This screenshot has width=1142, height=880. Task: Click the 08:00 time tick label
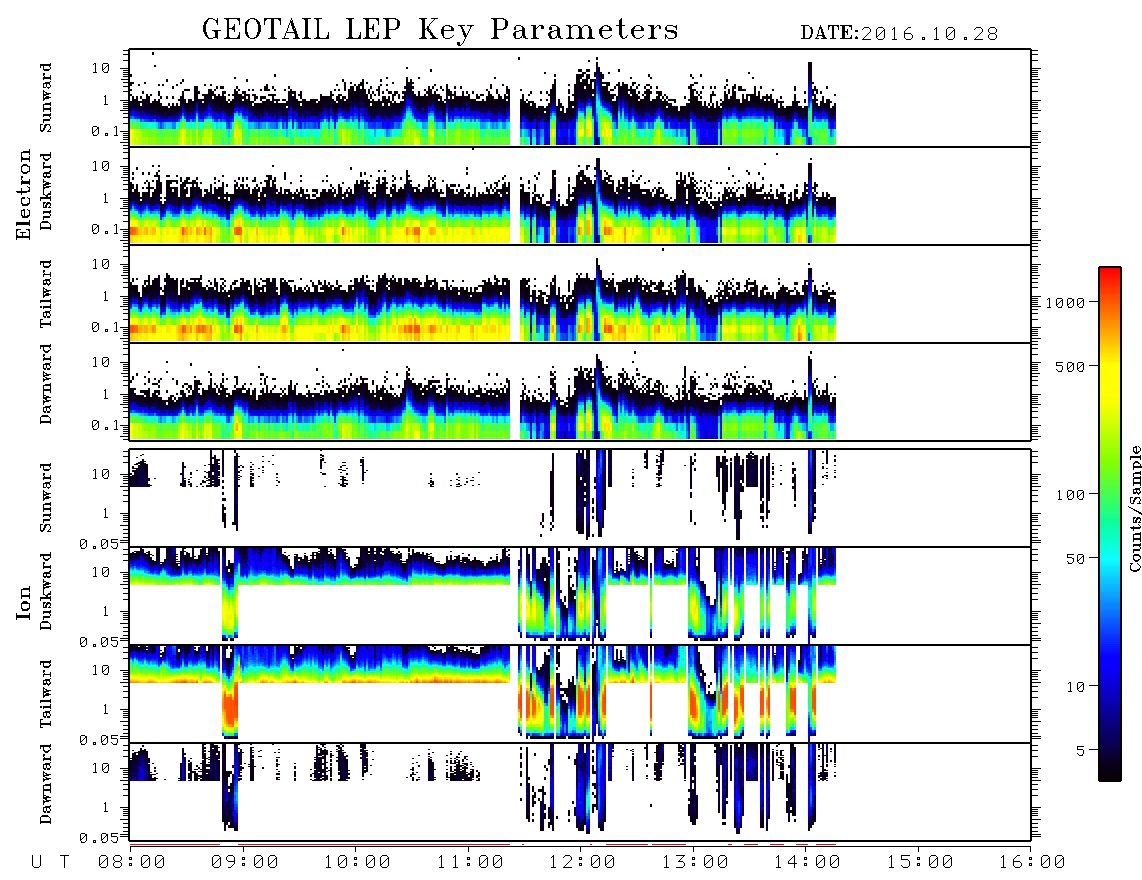tap(131, 863)
